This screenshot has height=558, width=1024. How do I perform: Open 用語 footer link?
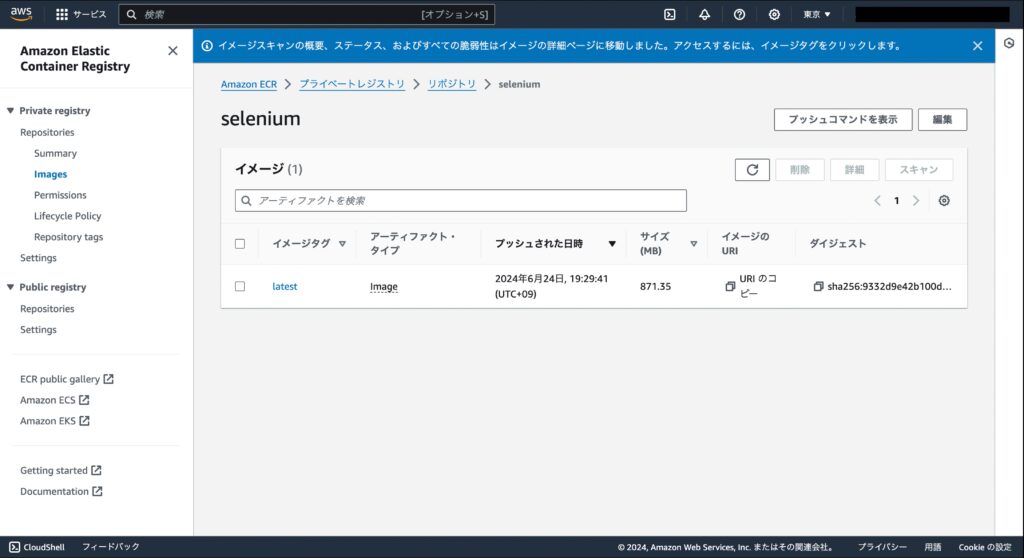click(x=933, y=548)
